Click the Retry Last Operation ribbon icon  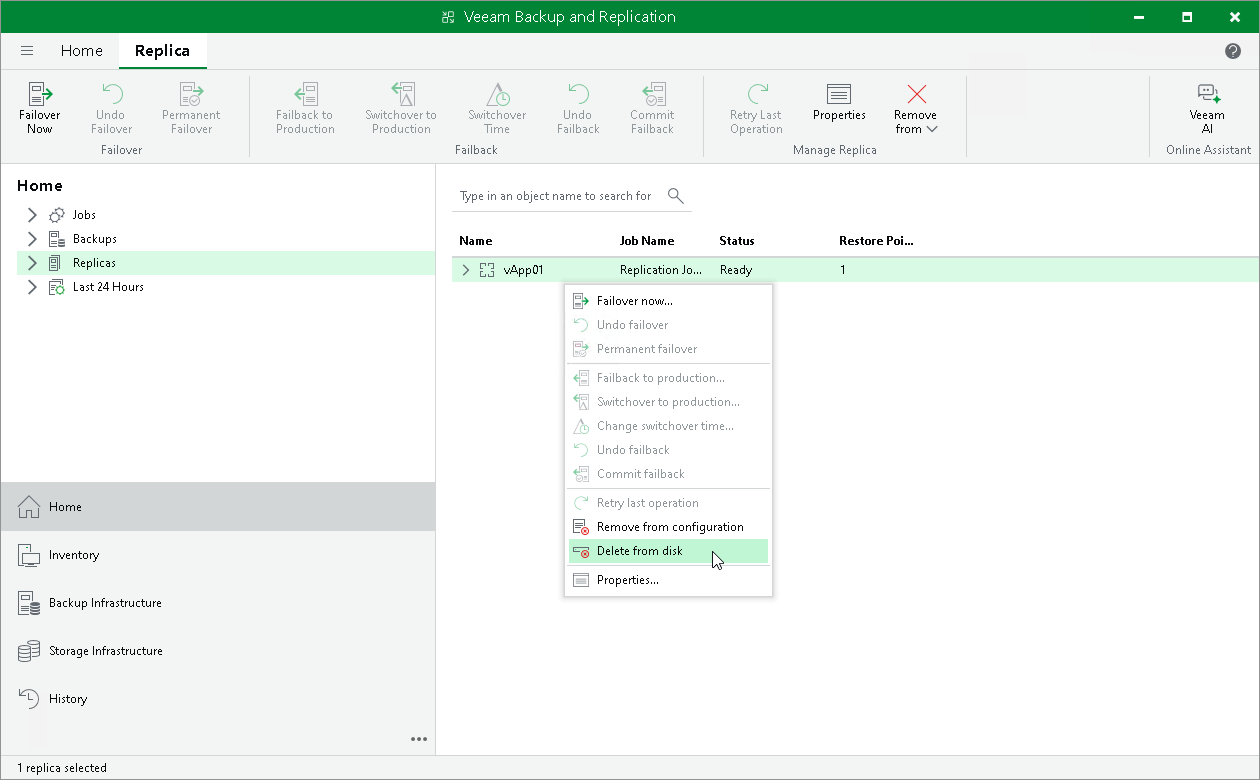757,94
